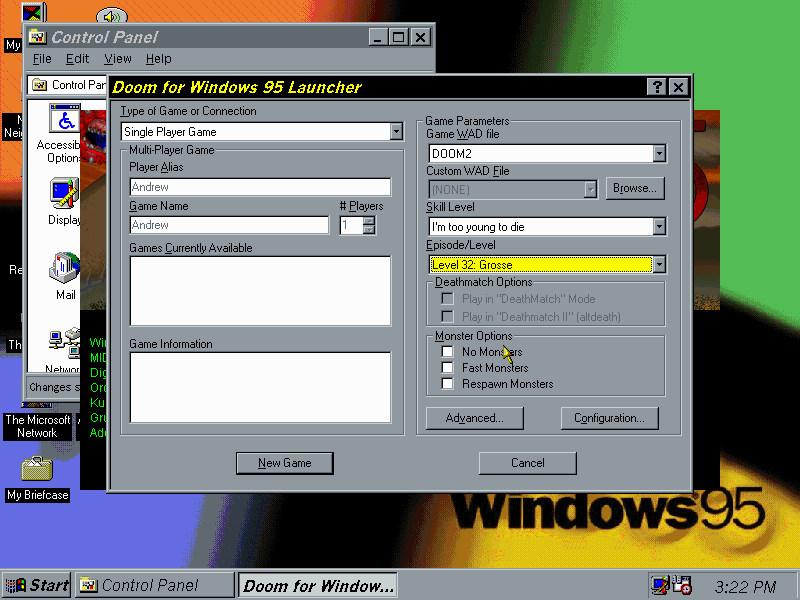Open the Start menu
Screen dimensions: 800x600
(x=37, y=586)
